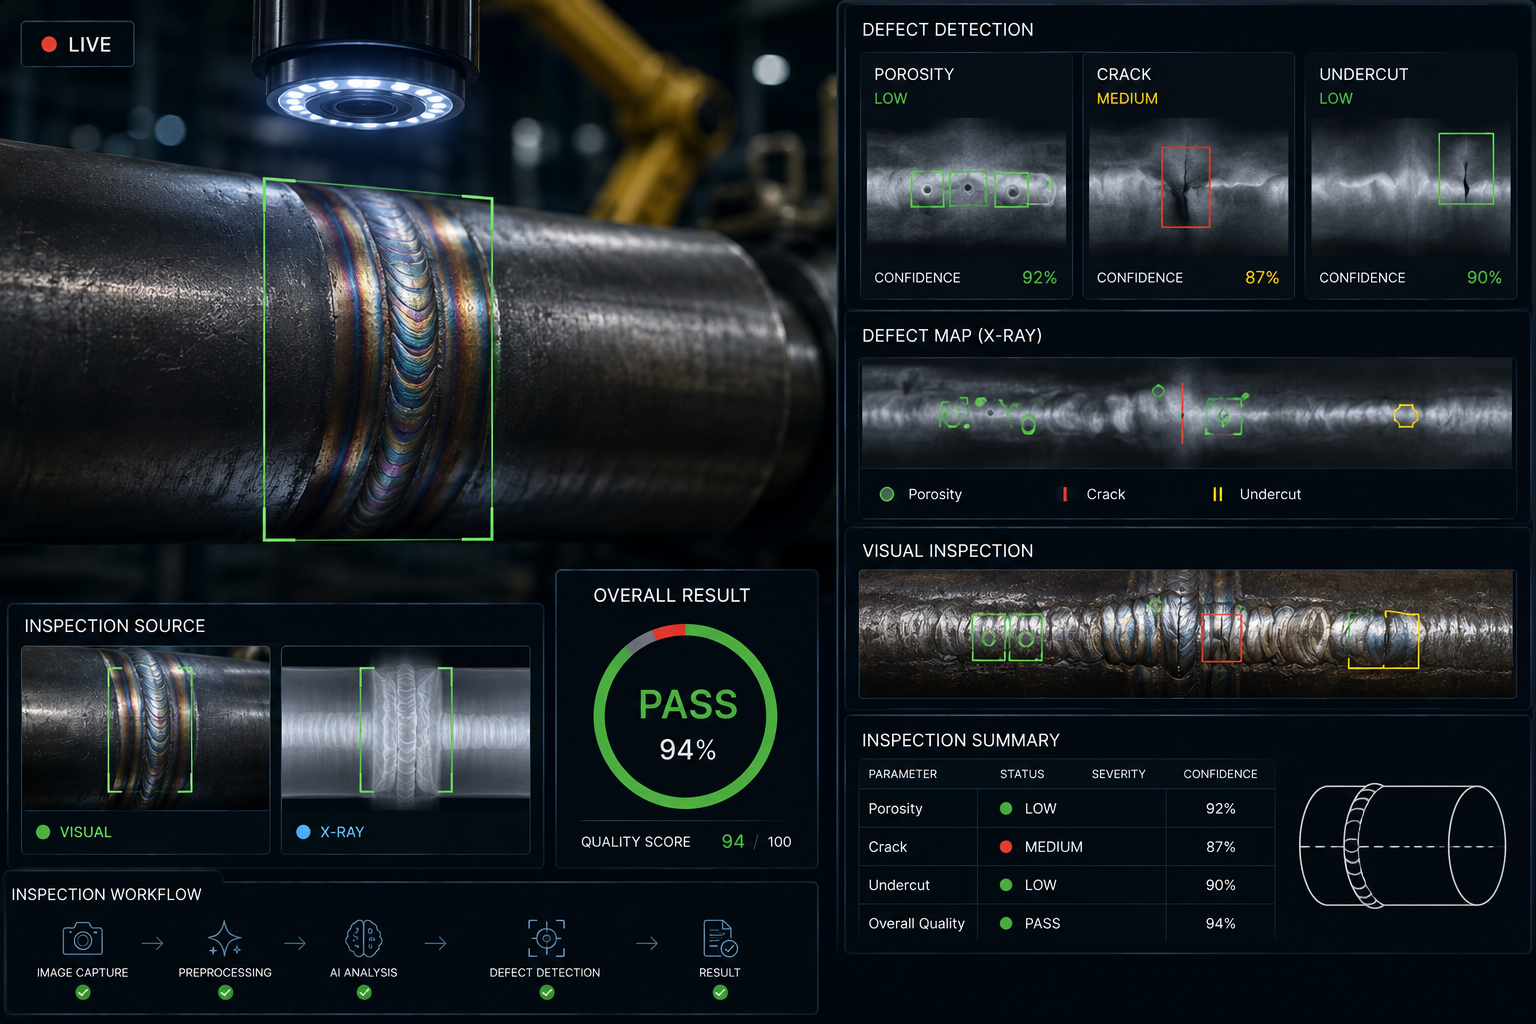Click the green Porosity legend dot
Image resolution: width=1536 pixels, height=1024 pixels.
pyautogui.click(x=886, y=494)
